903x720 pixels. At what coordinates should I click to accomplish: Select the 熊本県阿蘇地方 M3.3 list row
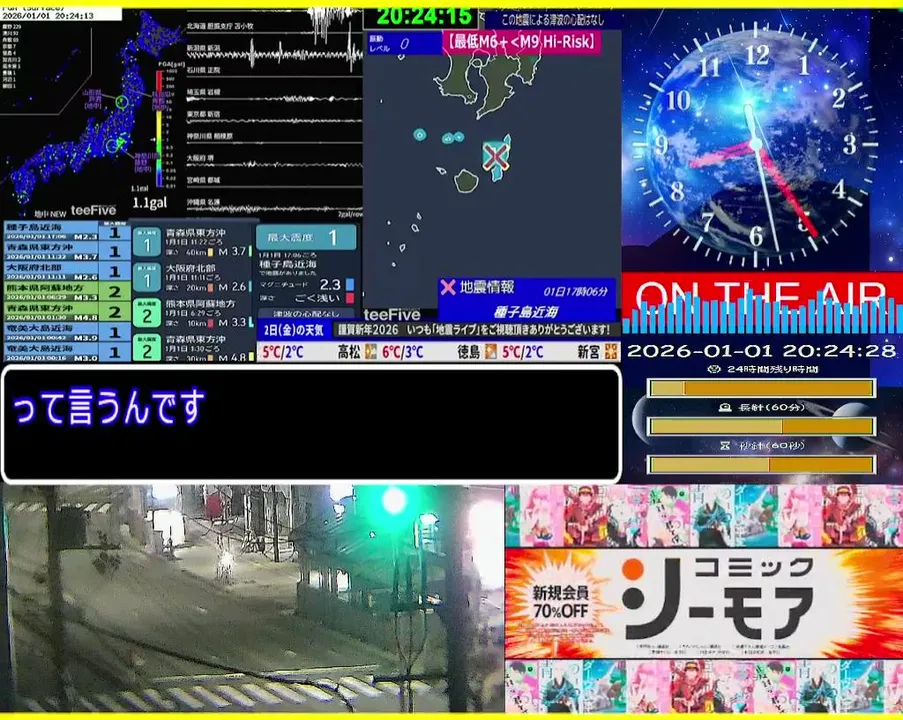67,291
